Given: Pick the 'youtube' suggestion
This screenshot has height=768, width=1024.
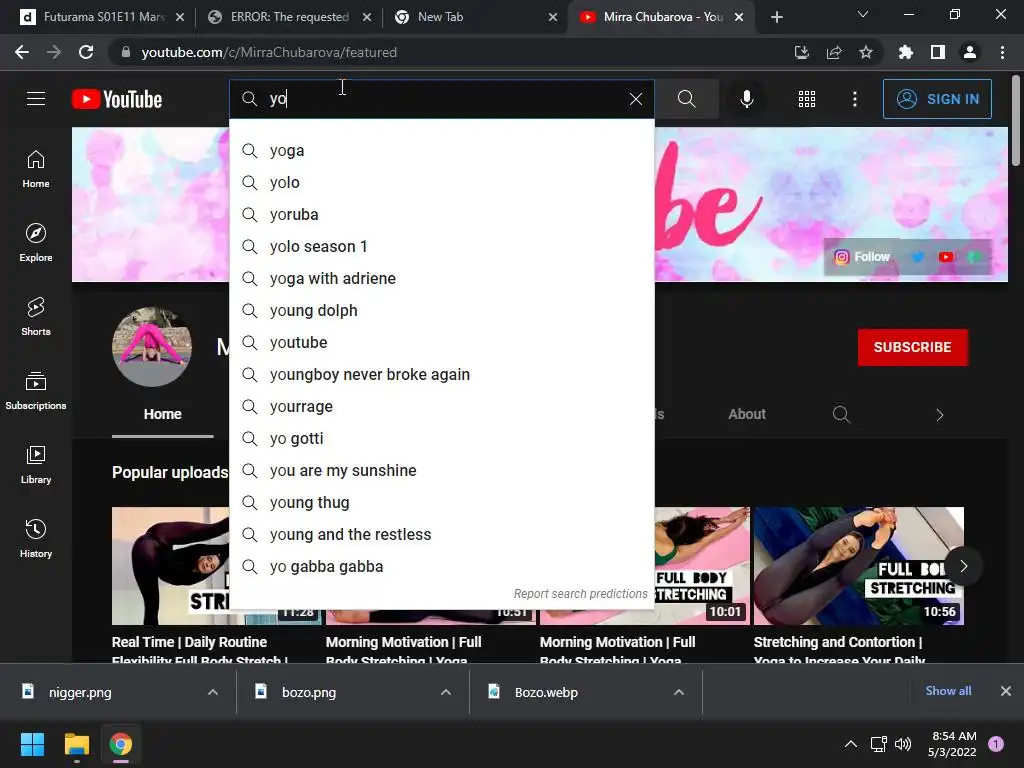Looking at the screenshot, I should 442,343.
